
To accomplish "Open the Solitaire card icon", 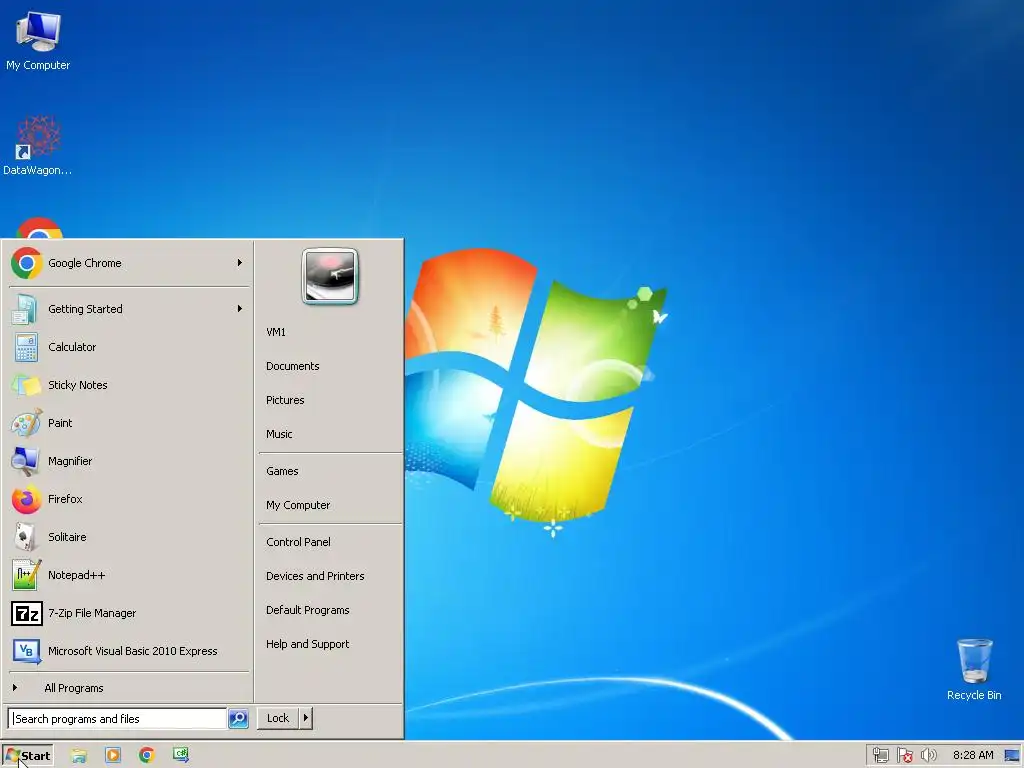I will point(25,537).
